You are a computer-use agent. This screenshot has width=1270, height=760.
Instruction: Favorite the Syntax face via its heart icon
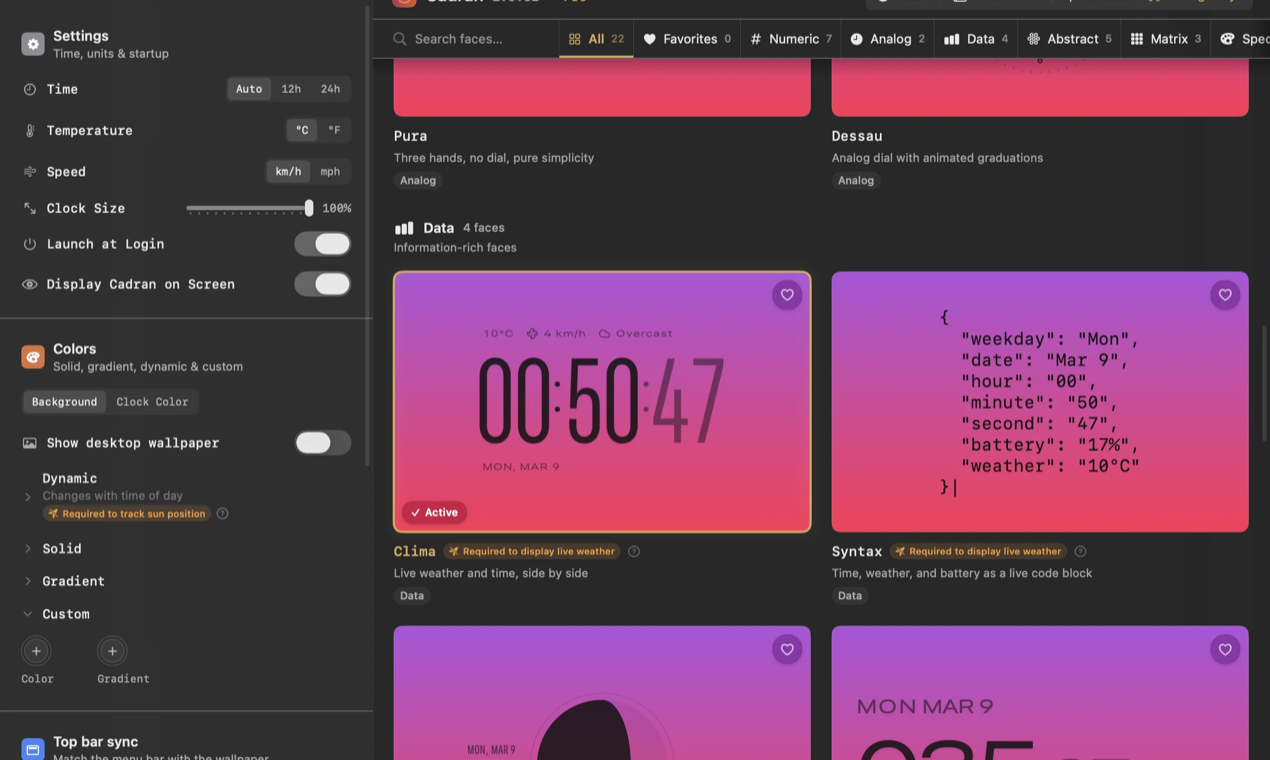pos(1225,295)
